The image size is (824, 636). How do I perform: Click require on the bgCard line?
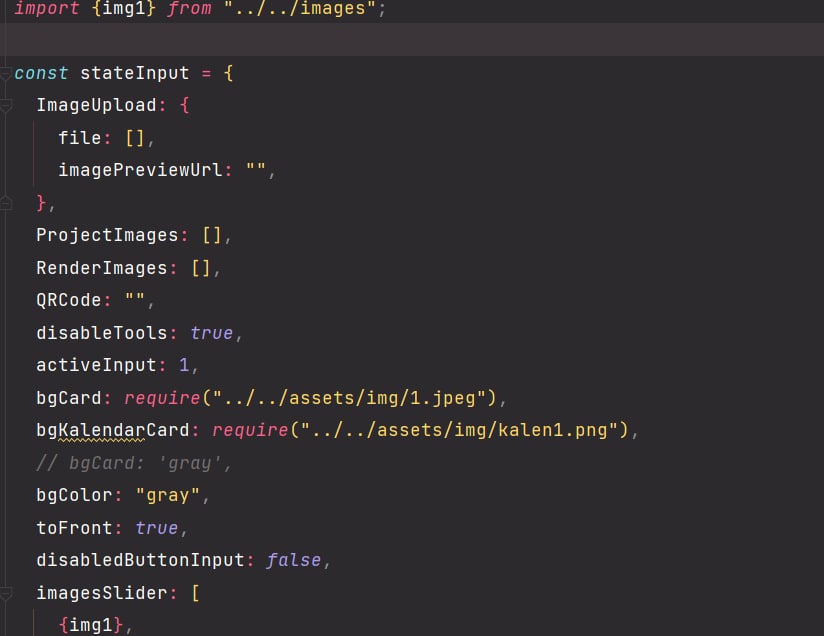(x=162, y=398)
